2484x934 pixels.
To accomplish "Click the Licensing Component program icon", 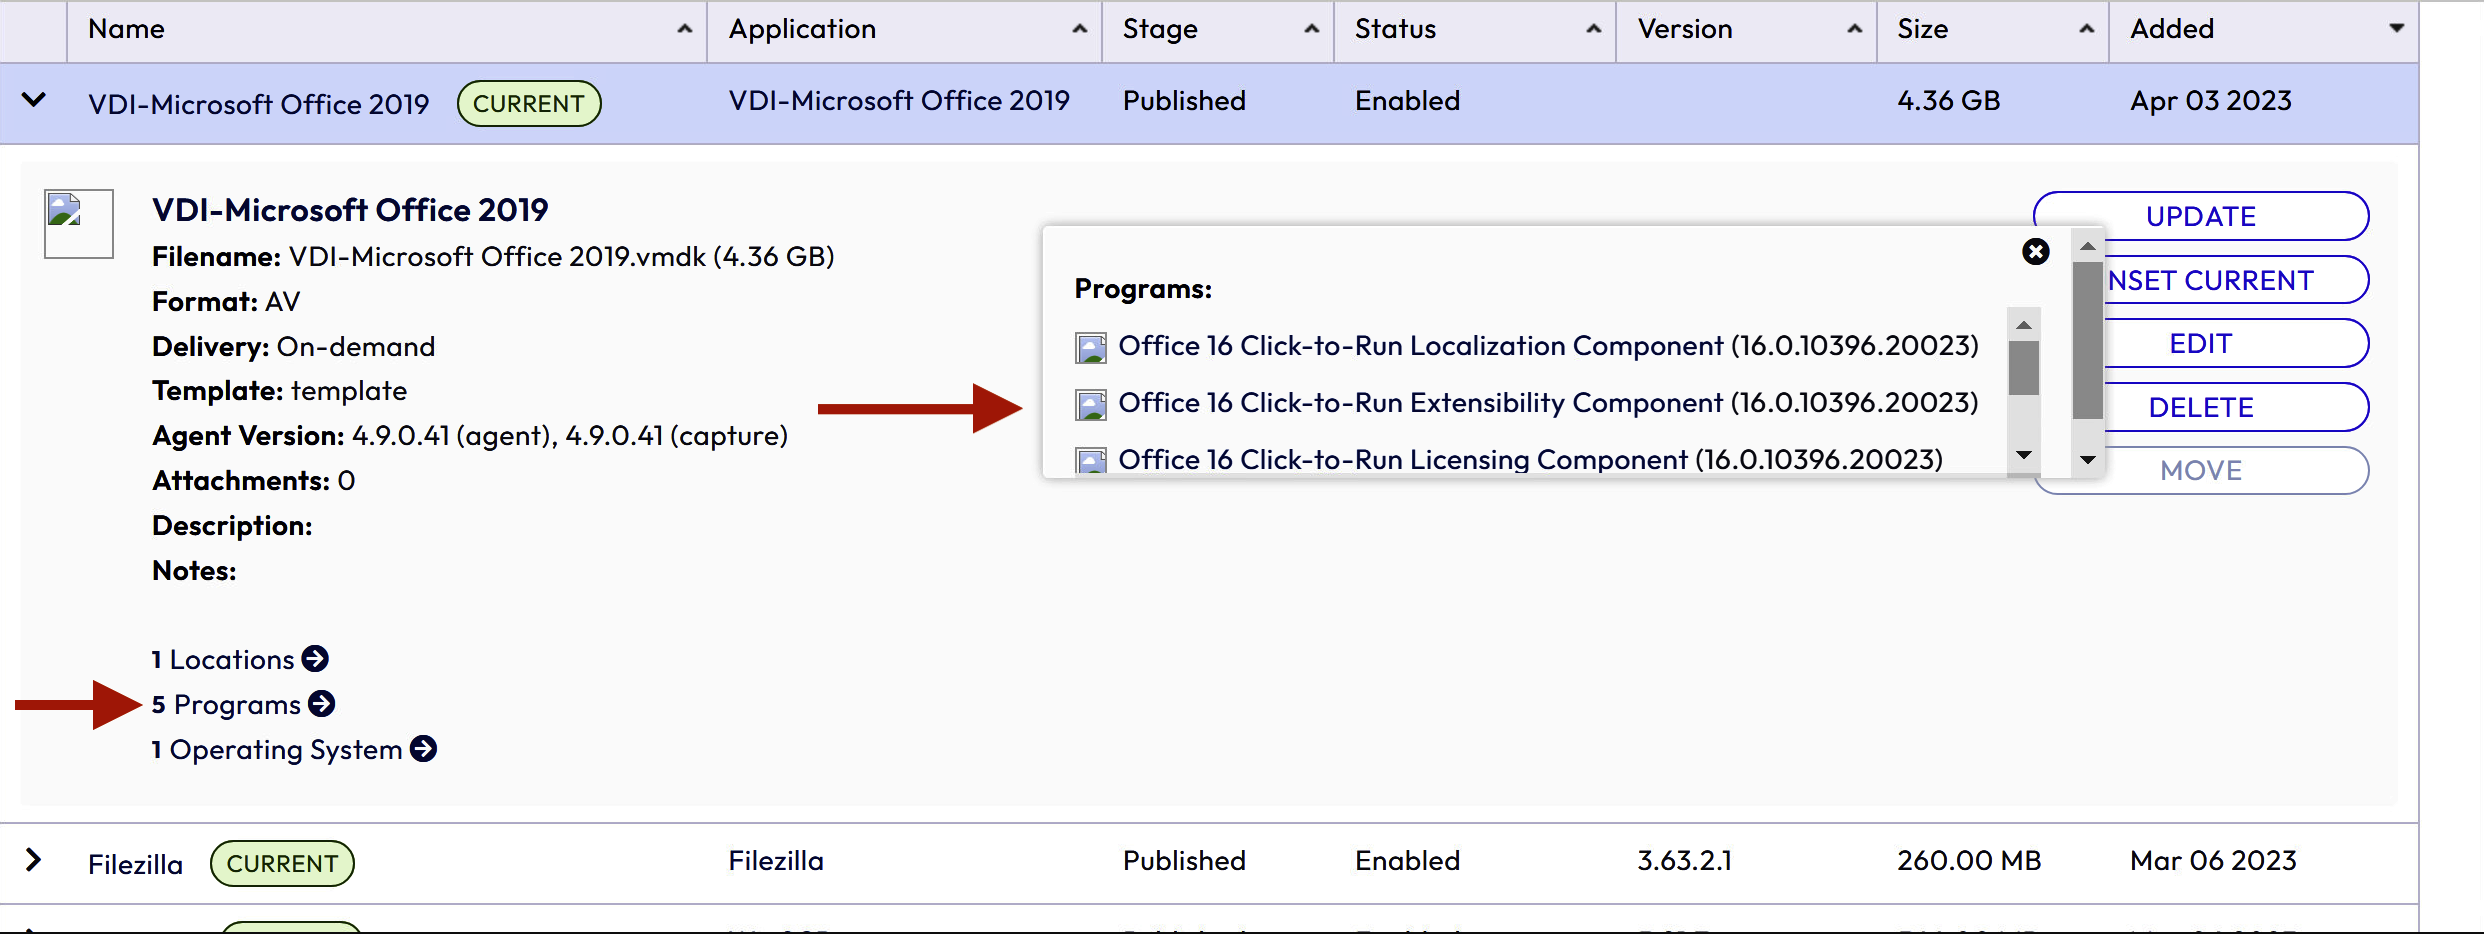I will click(1090, 461).
